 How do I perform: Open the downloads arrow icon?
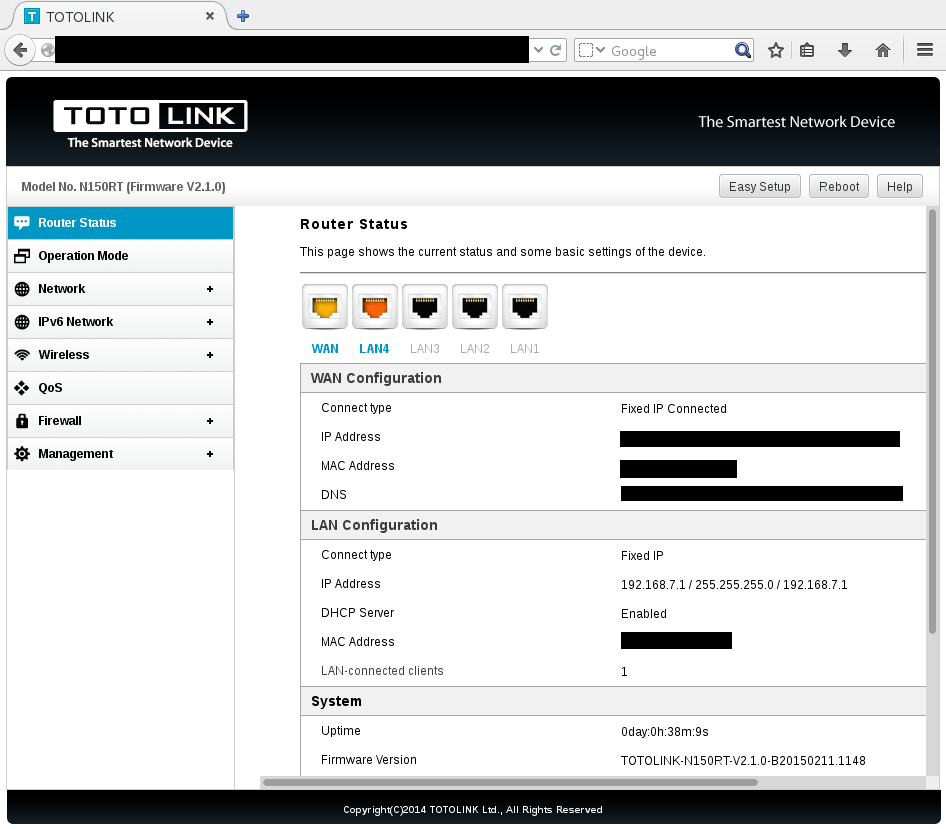(x=845, y=50)
